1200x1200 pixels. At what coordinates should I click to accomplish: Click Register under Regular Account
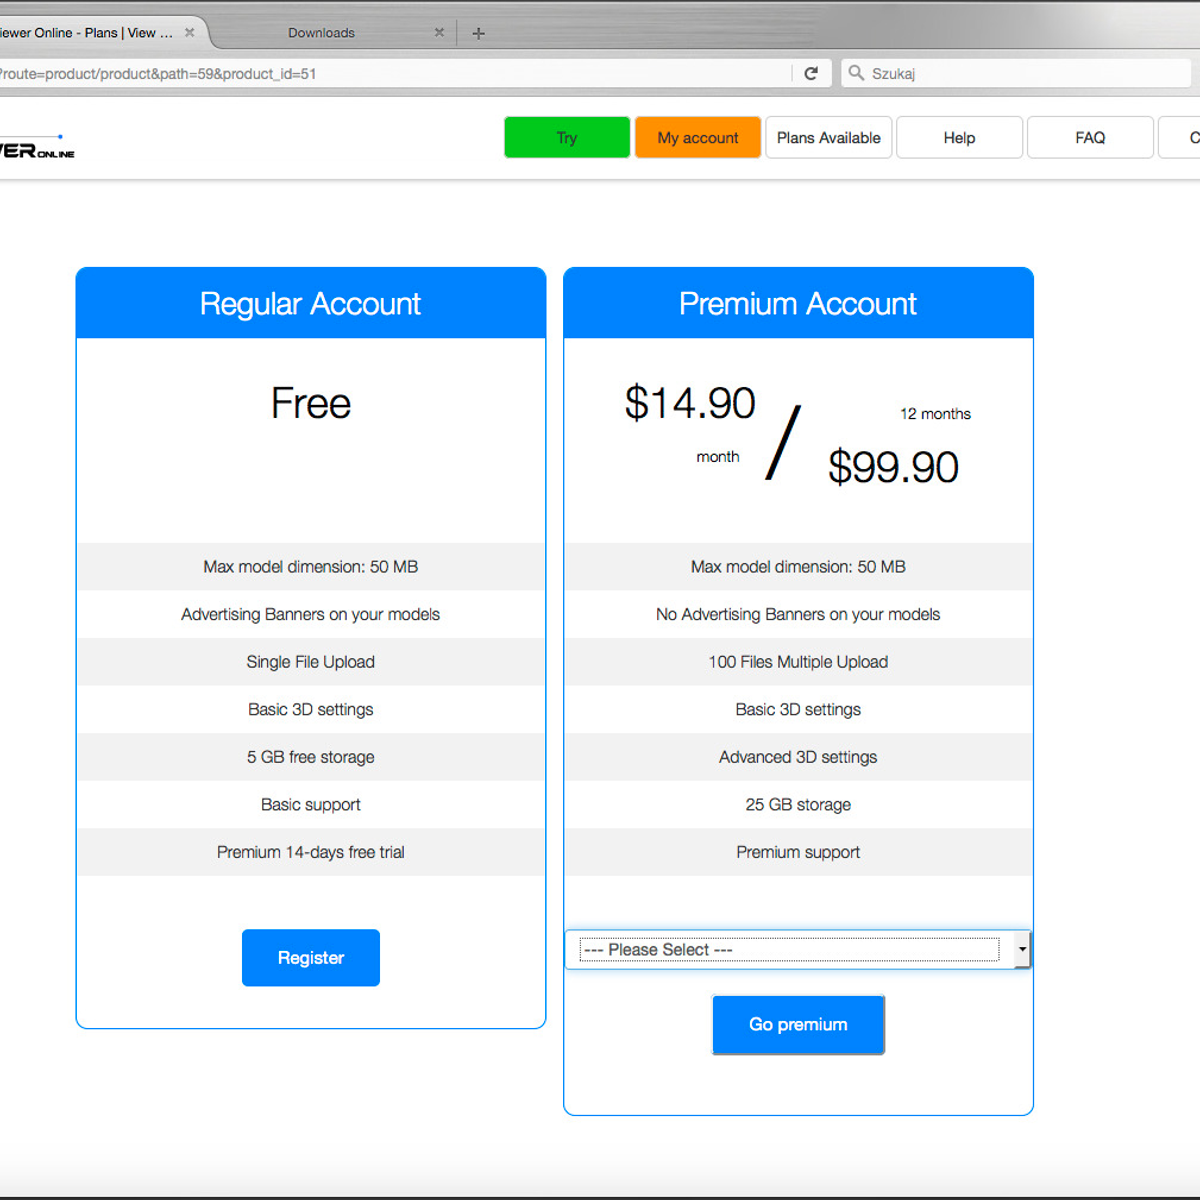point(311,958)
